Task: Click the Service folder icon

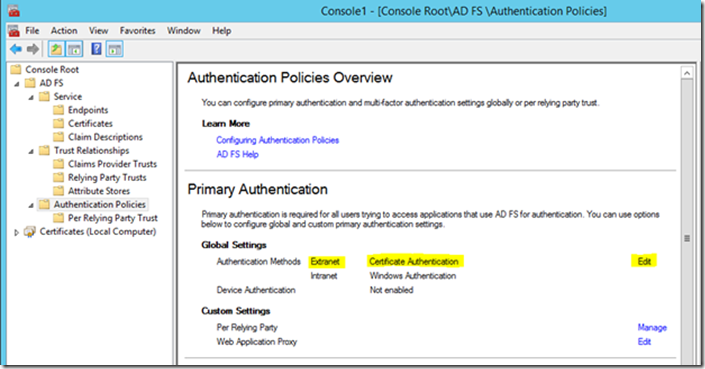Action: point(44,97)
